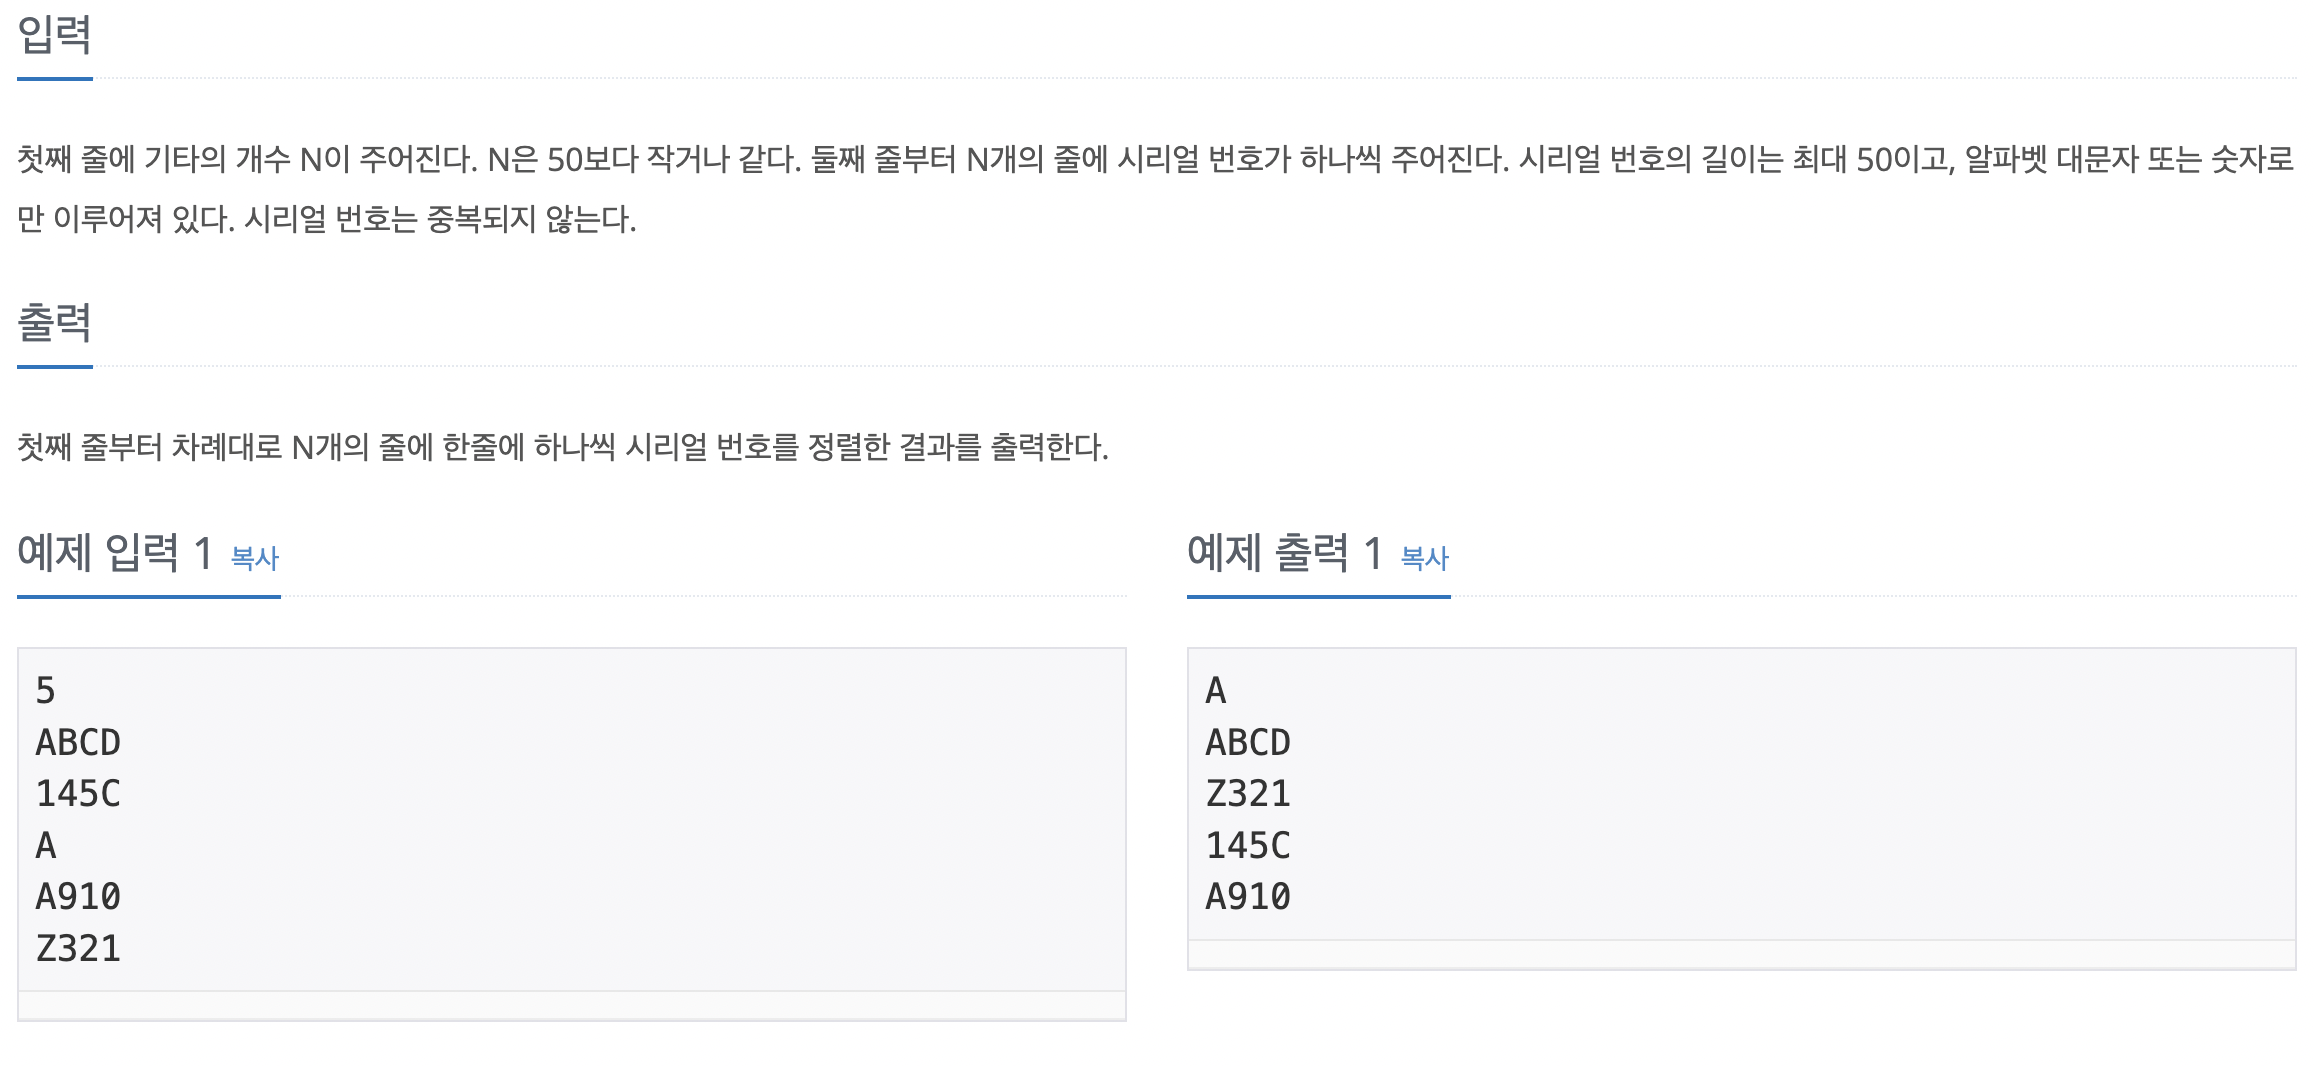Click the number 5 in sample input
2314x1066 pixels.
45,691
